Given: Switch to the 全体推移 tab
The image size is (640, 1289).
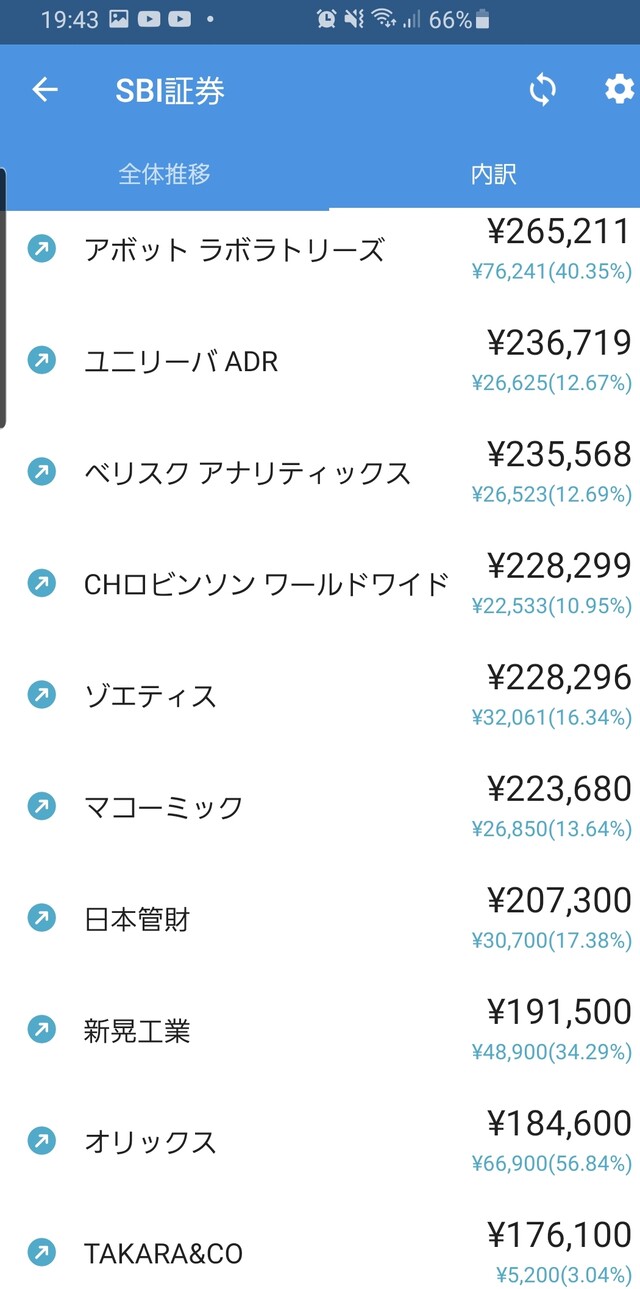Looking at the screenshot, I should click(164, 174).
